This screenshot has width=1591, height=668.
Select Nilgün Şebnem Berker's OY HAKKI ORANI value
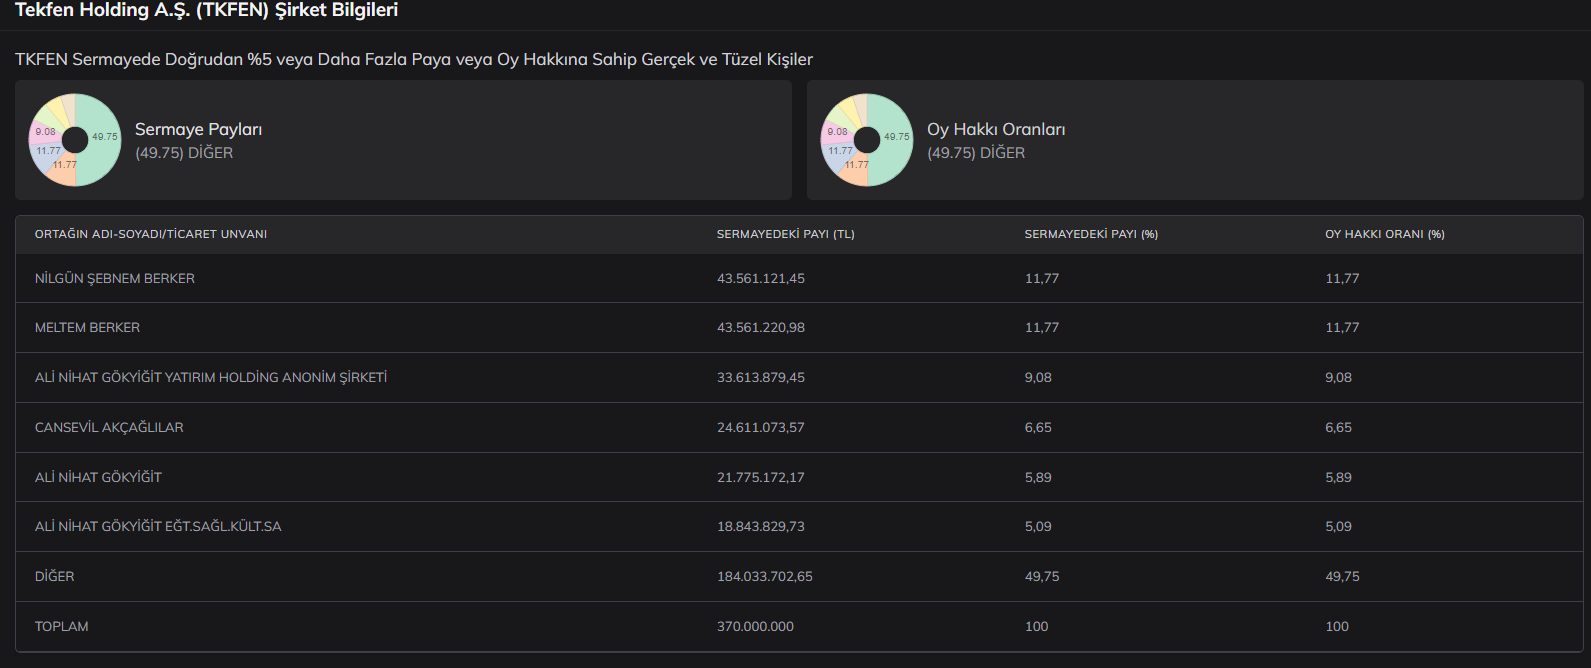click(1343, 279)
